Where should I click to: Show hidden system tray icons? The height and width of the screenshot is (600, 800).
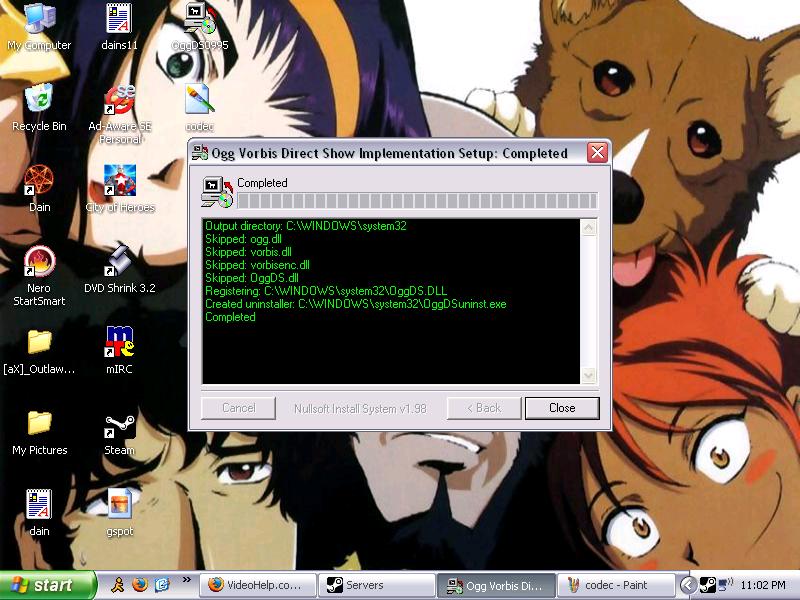[687, 585]
